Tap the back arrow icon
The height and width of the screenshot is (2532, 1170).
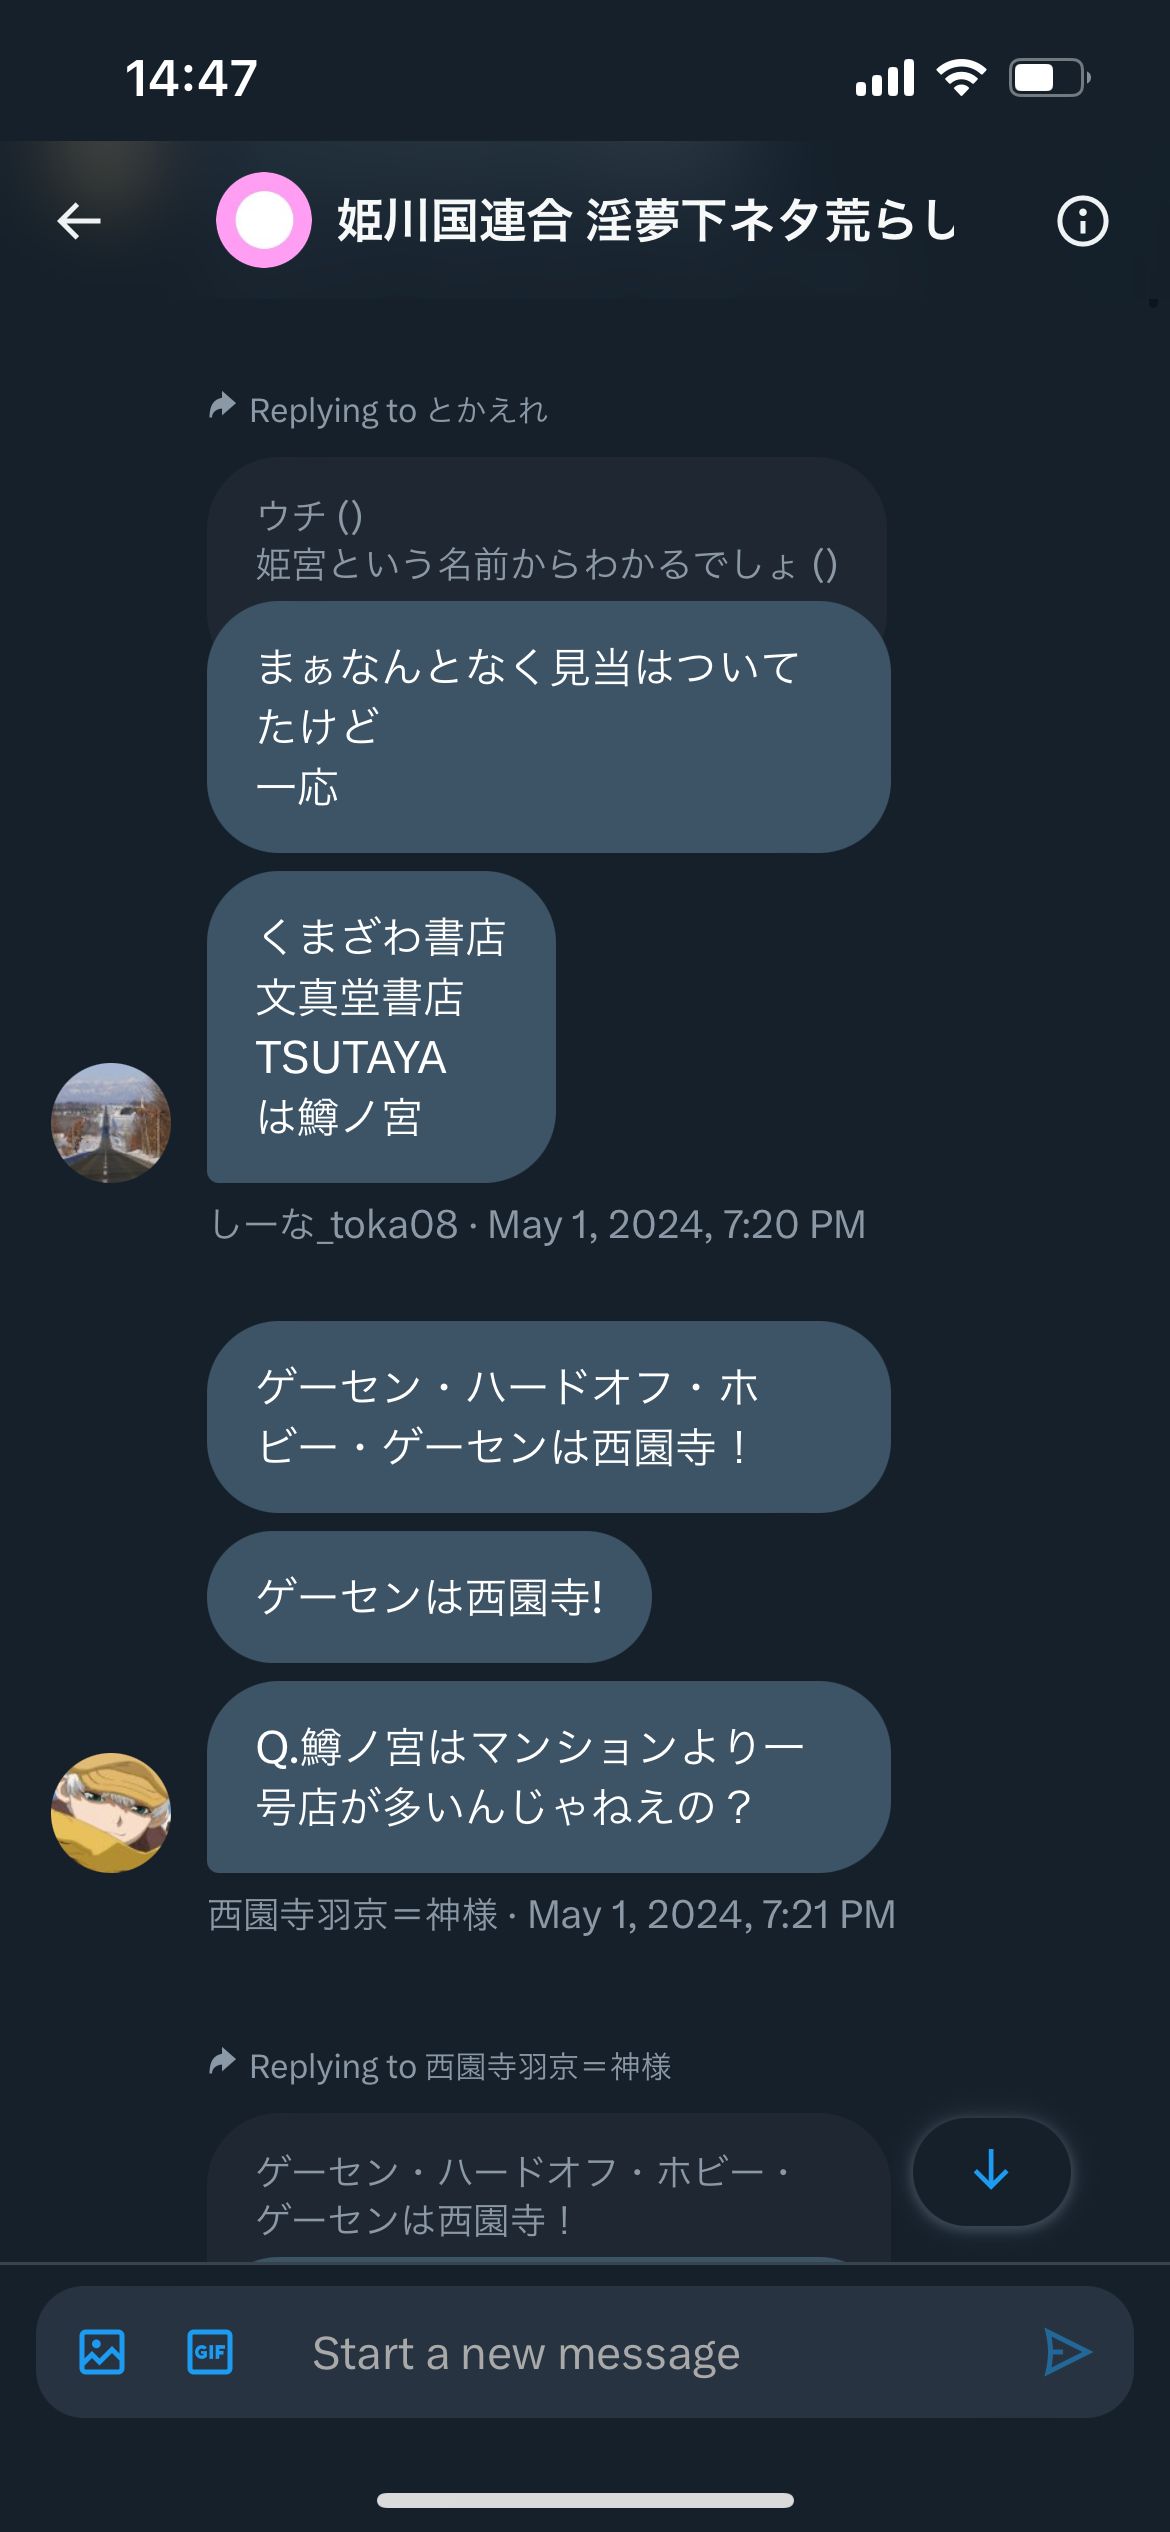[x=79, y=221]
